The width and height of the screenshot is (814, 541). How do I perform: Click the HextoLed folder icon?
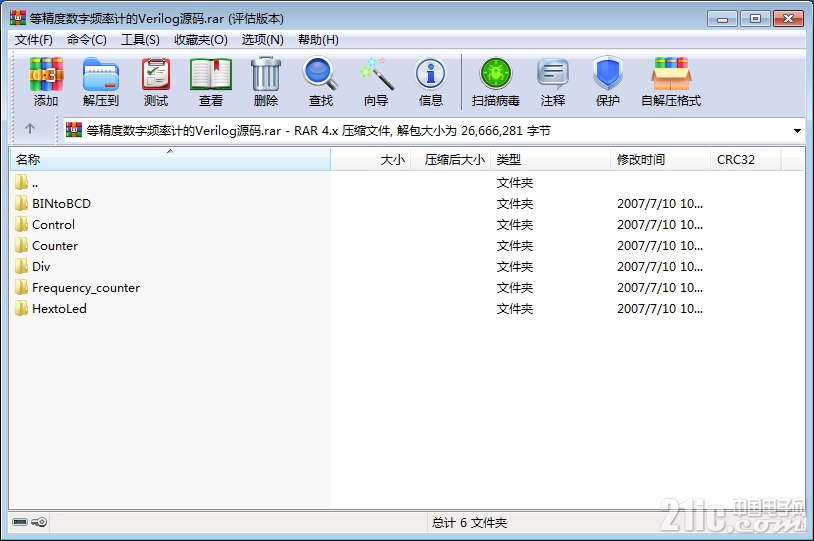21,308
